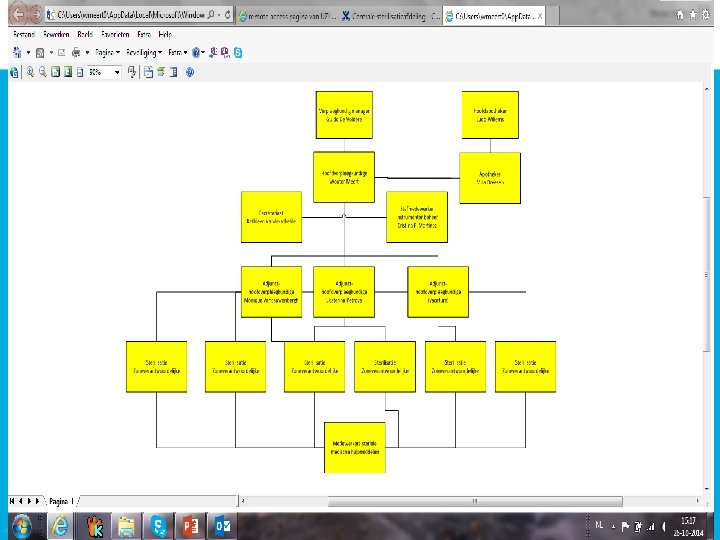
Task: Click the NL language indicator in the system tray
Action: tap(599, 525)
